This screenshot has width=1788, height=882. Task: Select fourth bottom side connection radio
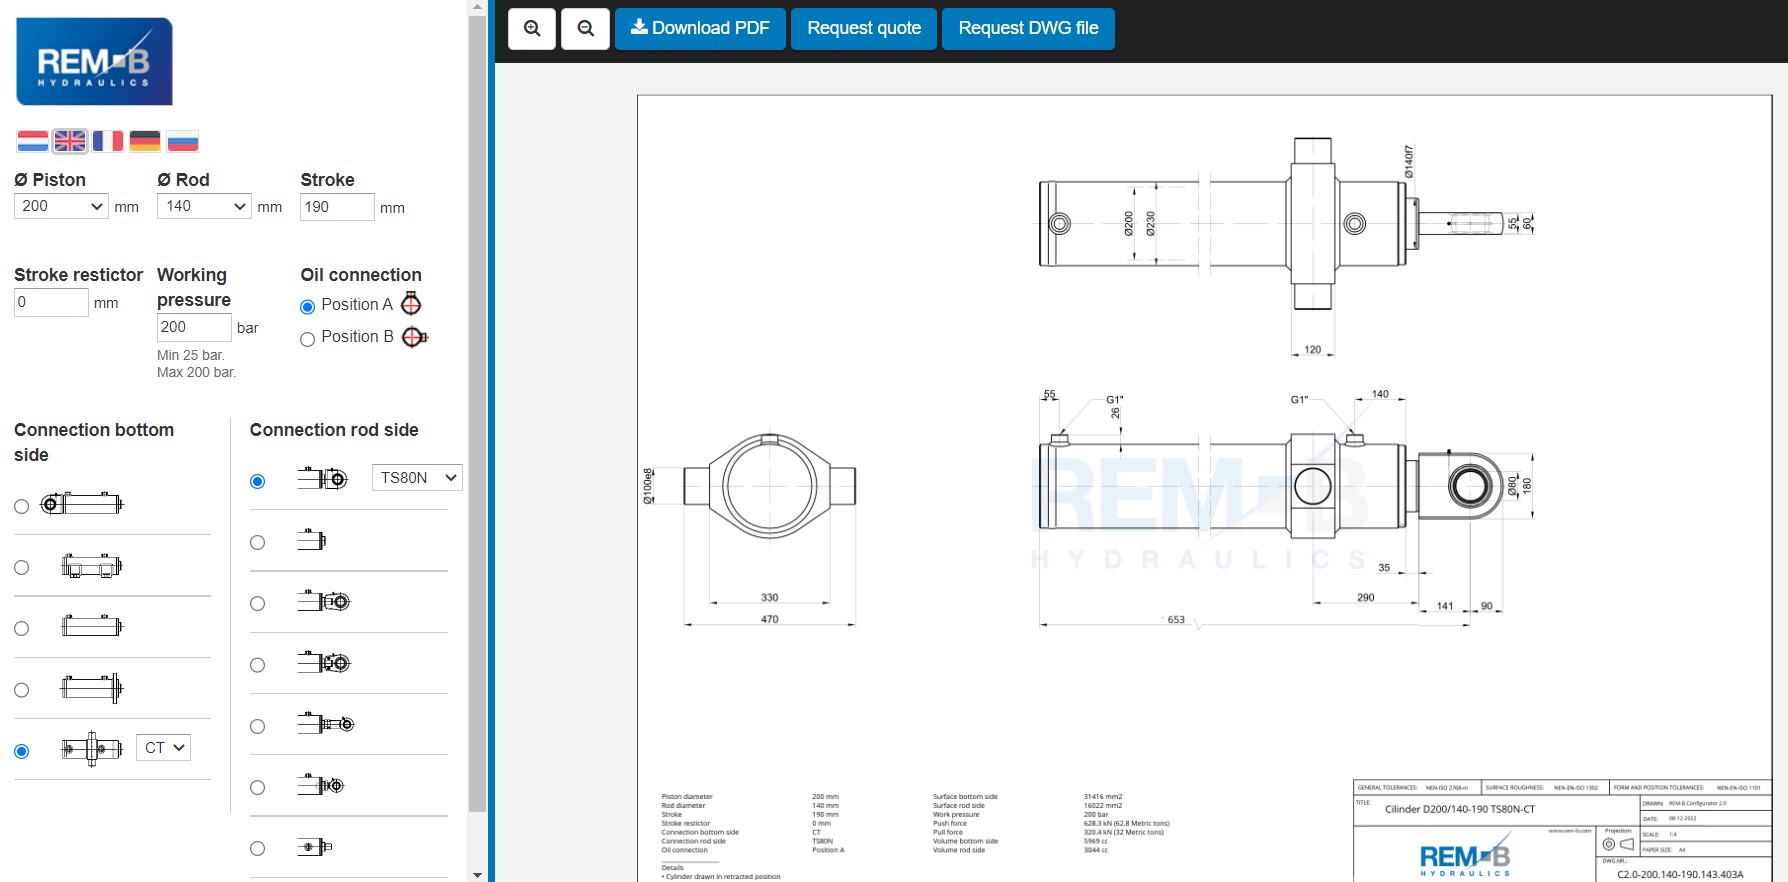(21, 690)
